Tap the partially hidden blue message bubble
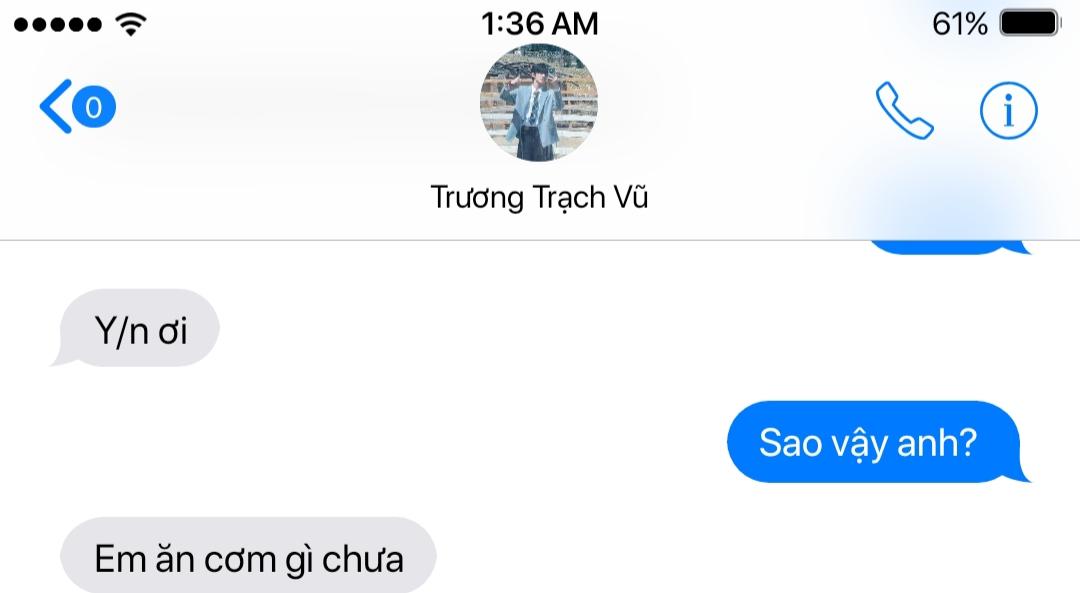 [948, 247]
